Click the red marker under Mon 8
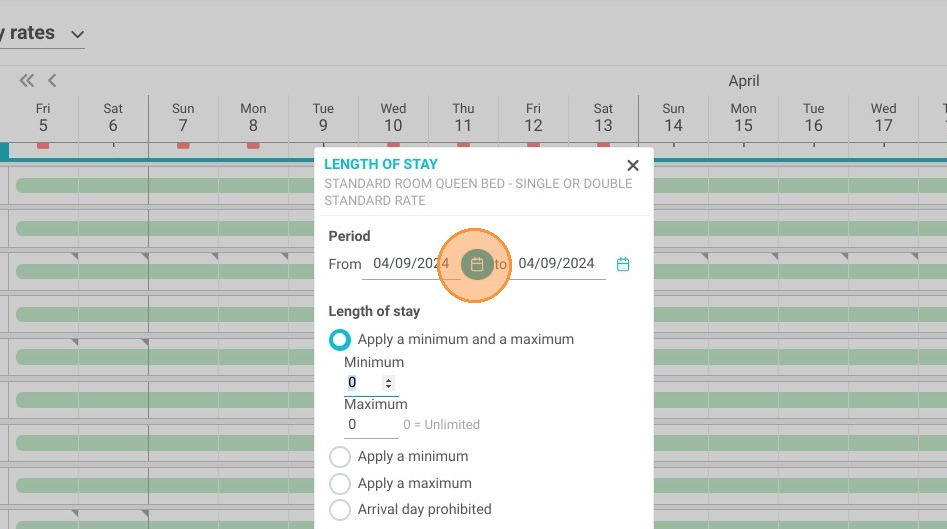 [253, 146]
